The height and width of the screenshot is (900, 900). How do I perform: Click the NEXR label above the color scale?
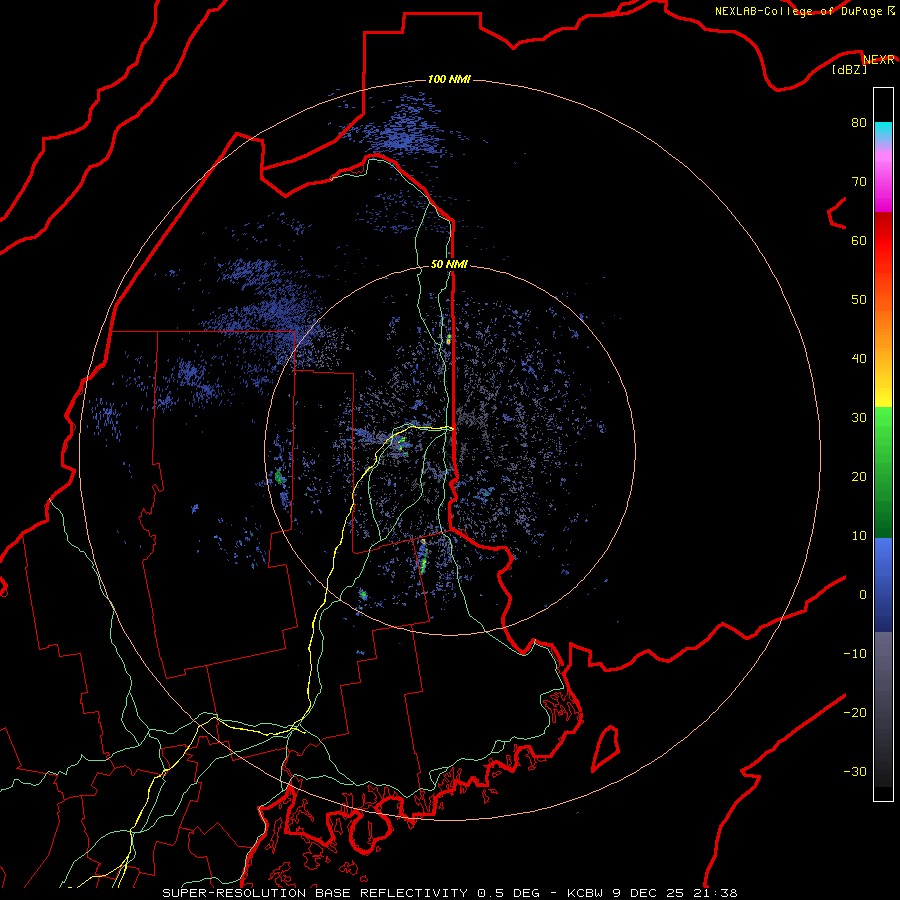pos(879,60)
